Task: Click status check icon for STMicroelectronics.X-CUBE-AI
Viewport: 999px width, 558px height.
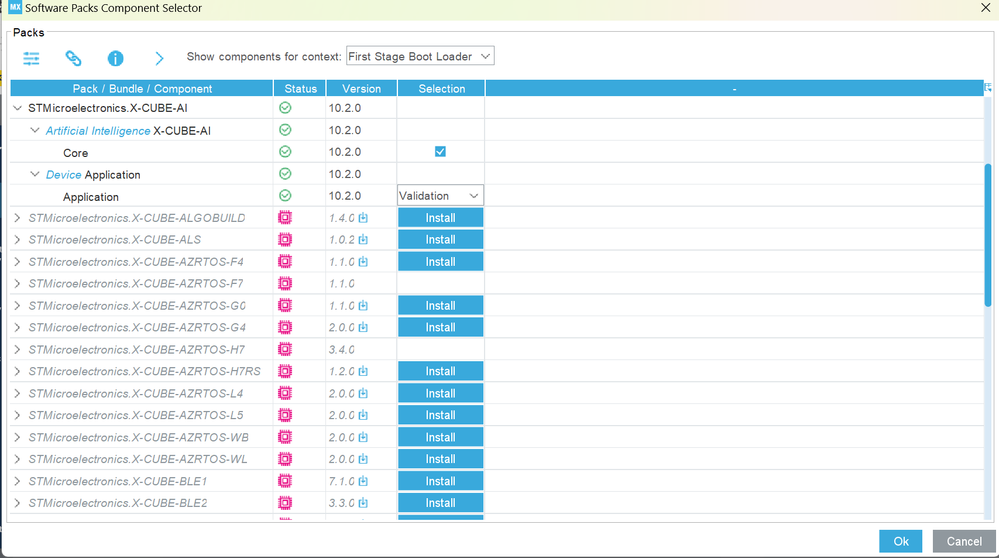Action: click(x=285, y=108)
